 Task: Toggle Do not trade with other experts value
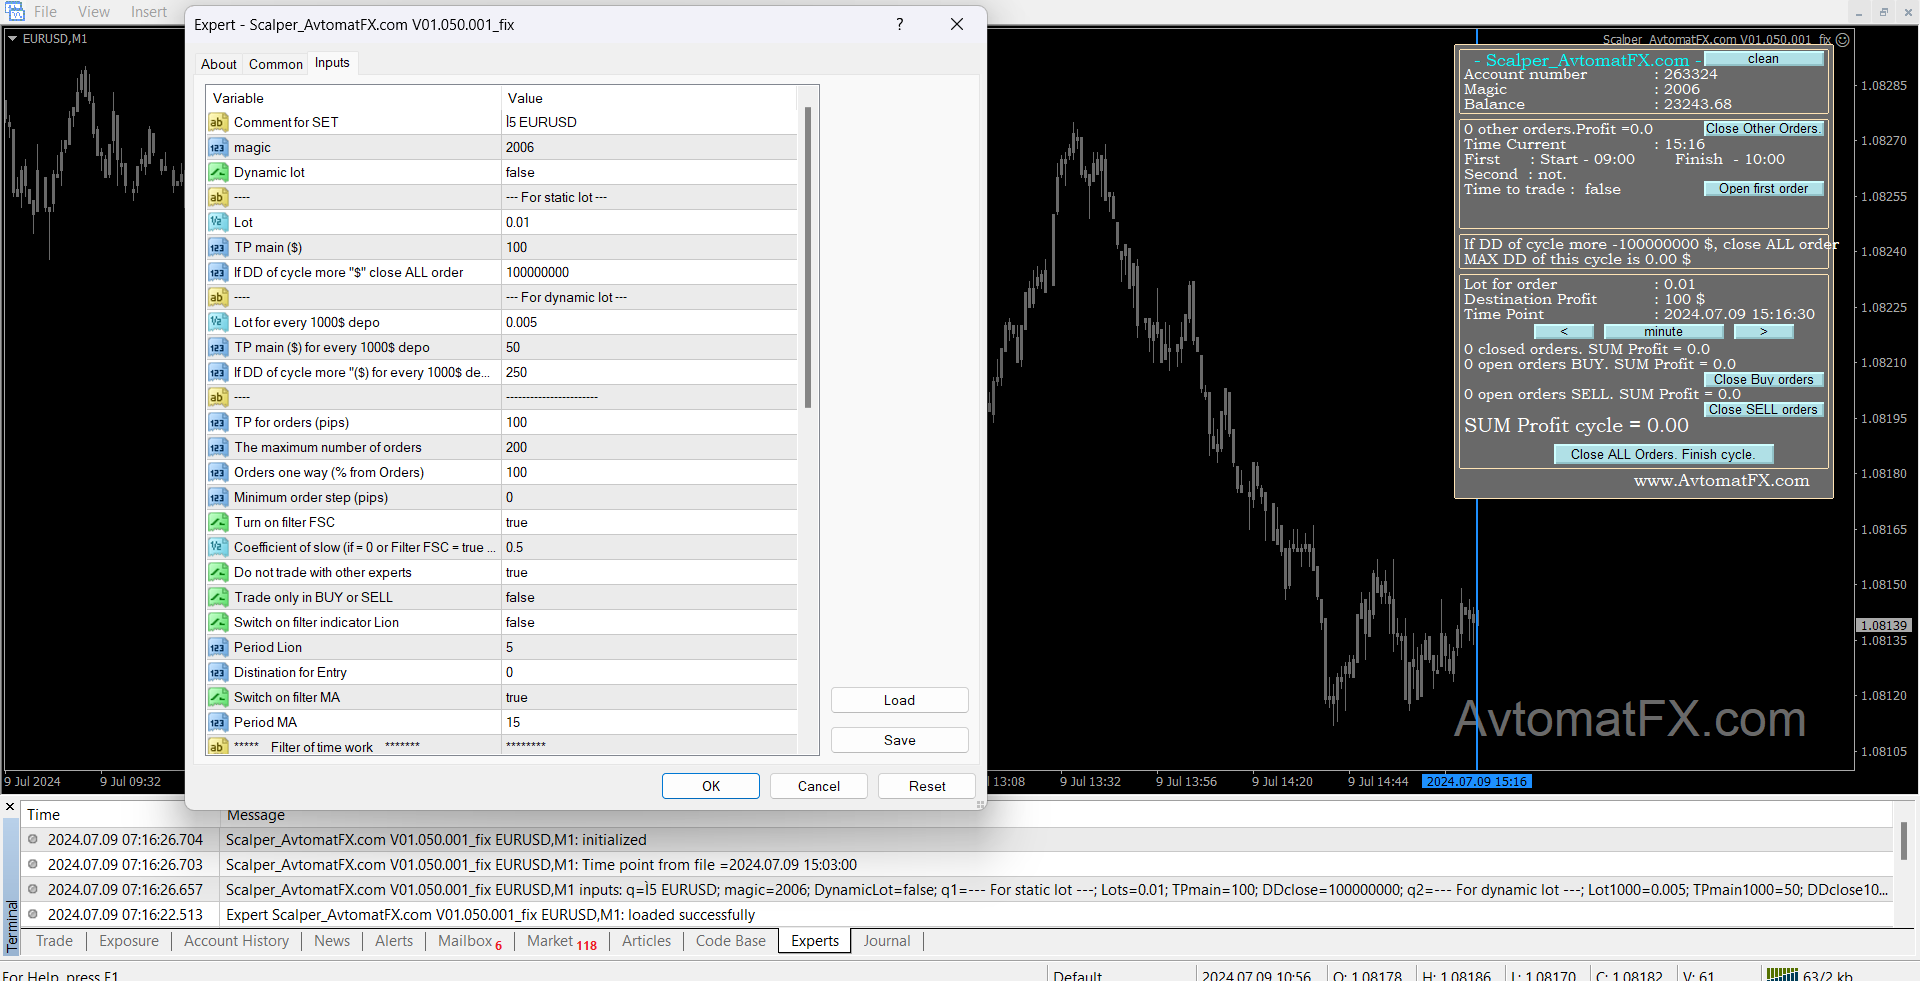coord(650,572)
